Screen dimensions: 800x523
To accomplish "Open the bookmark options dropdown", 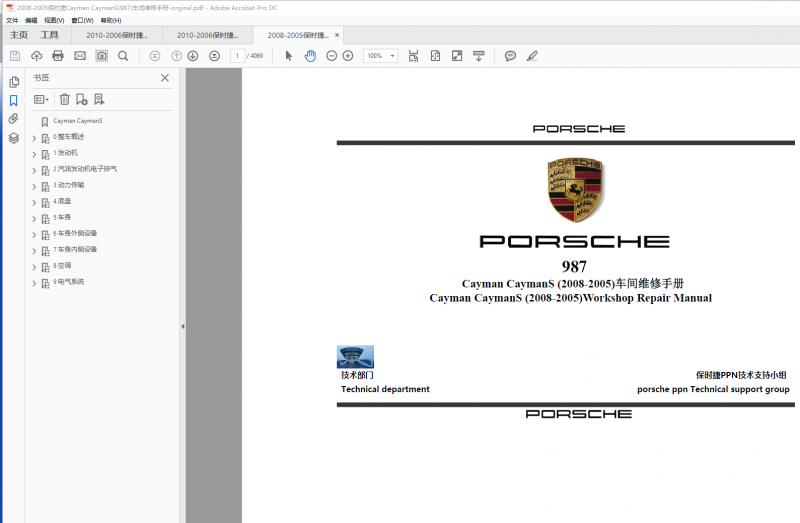I will (x=41, y=99).
